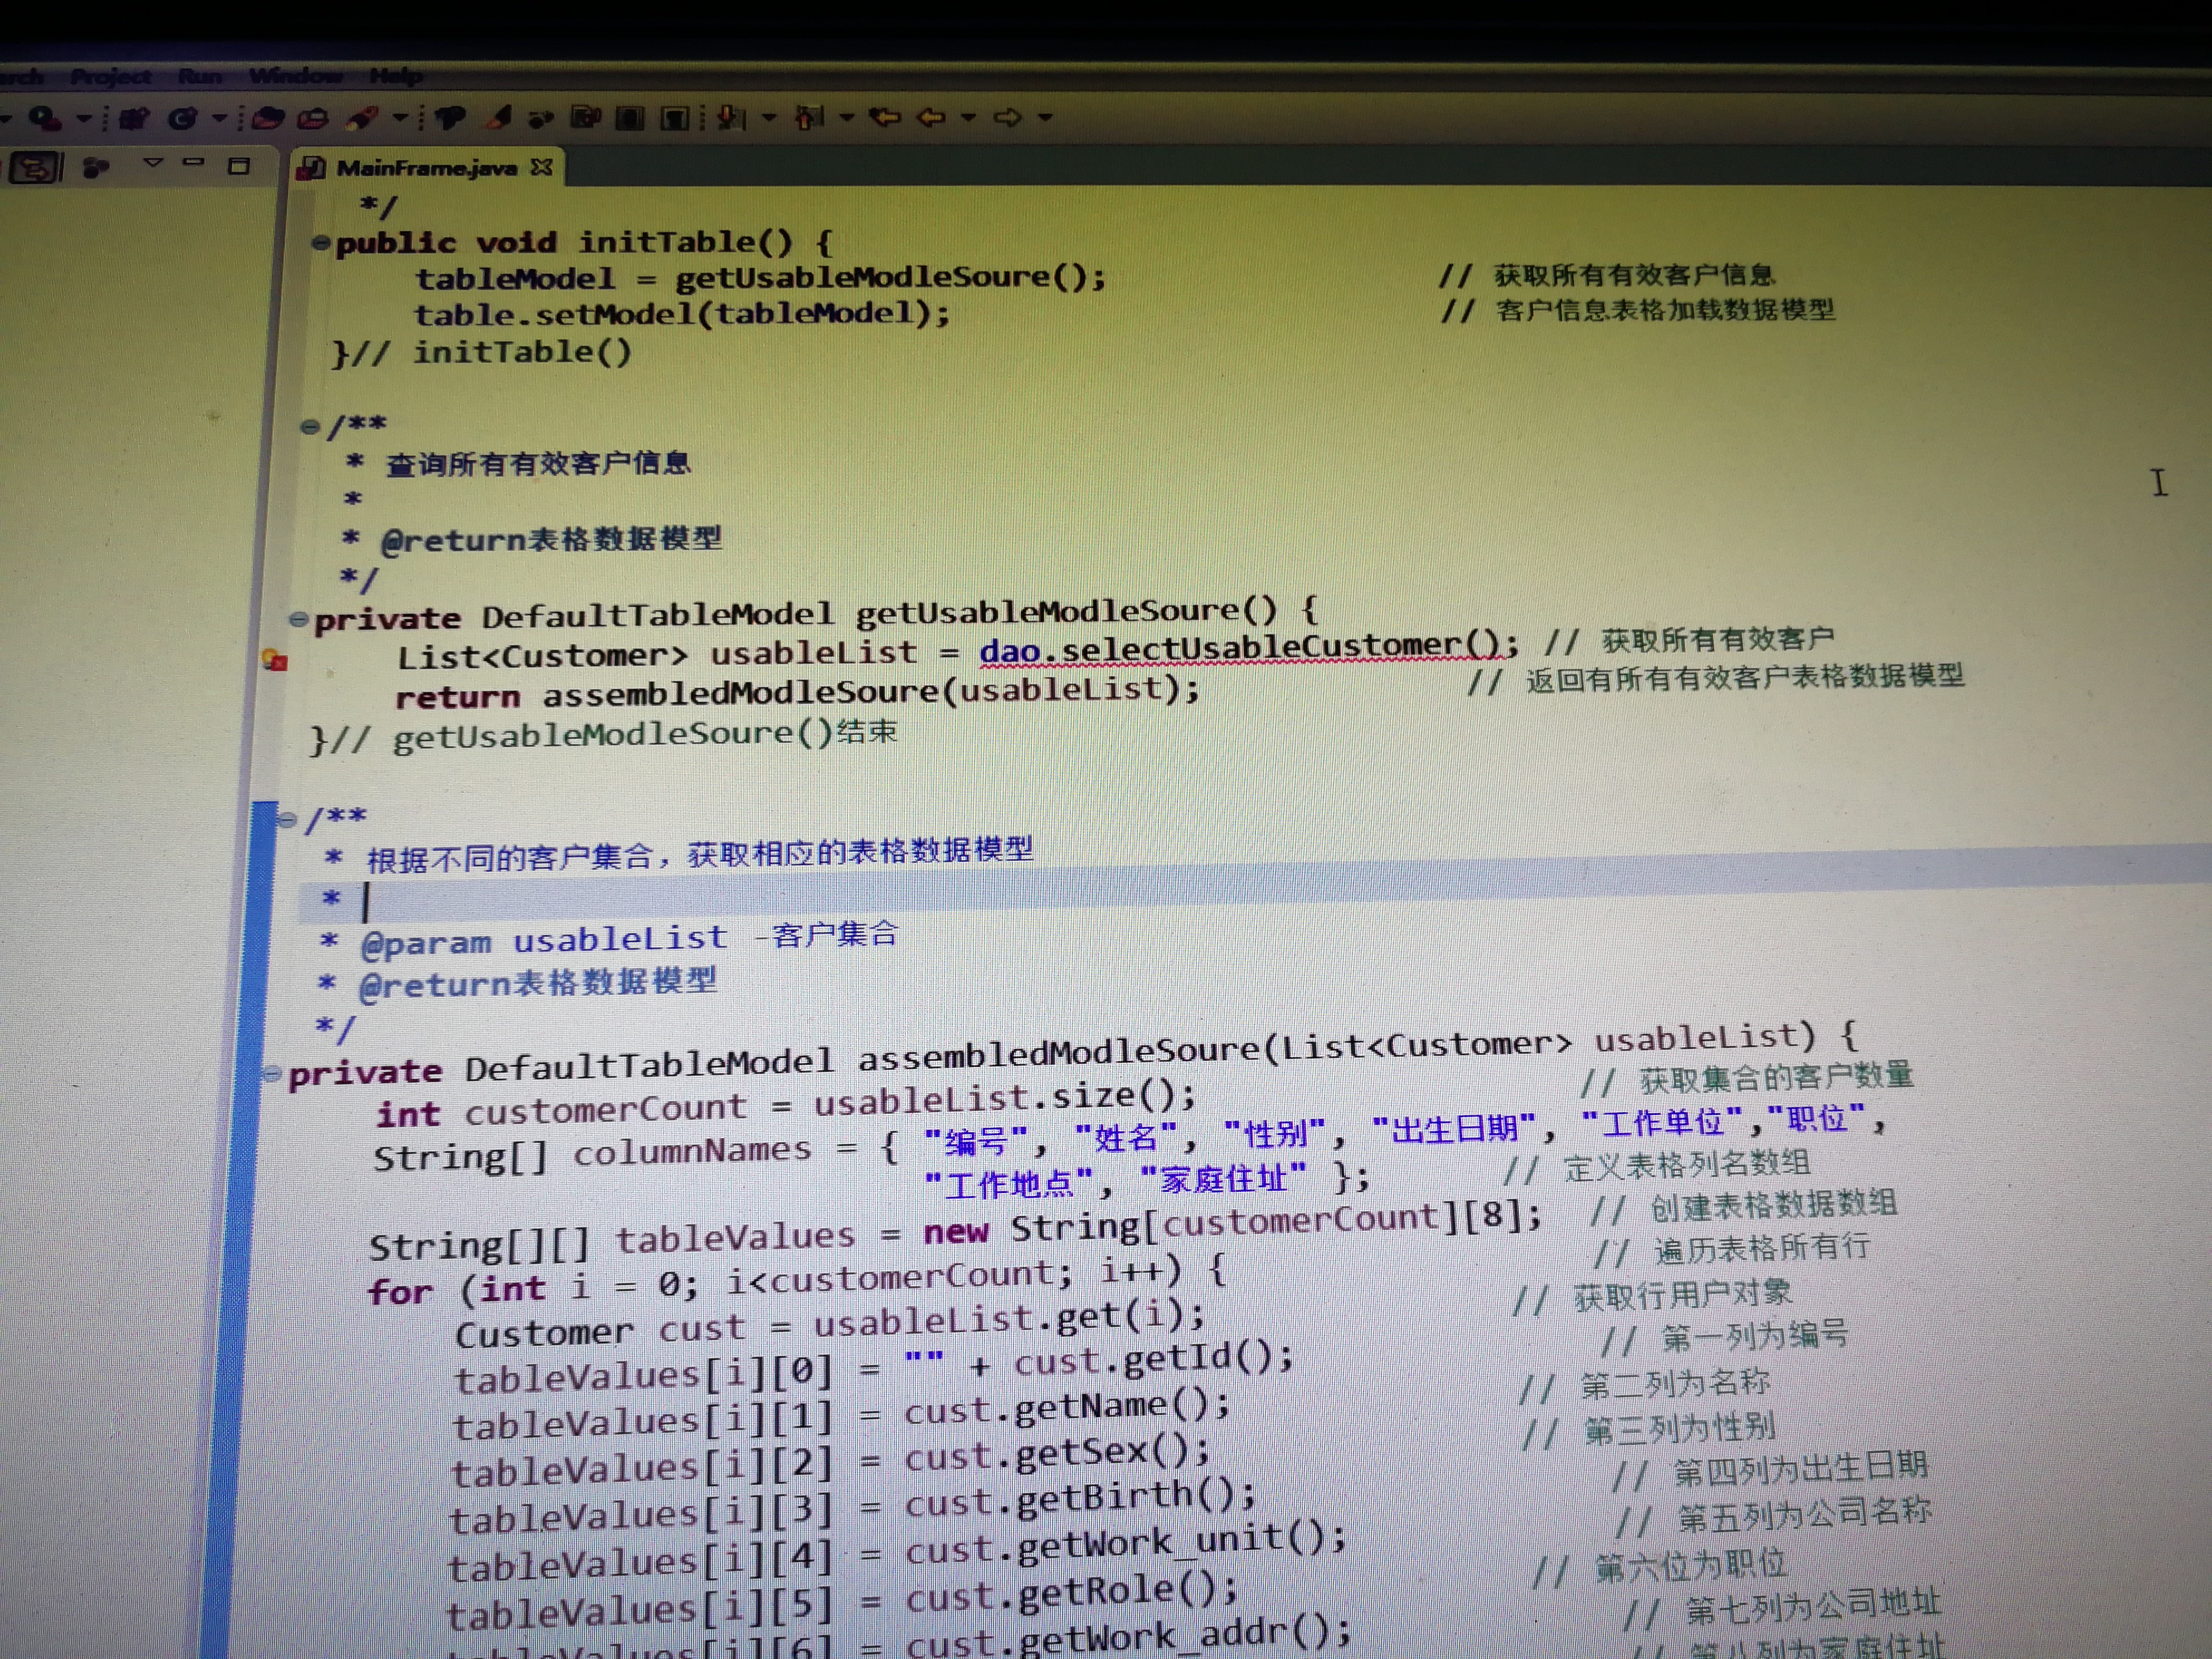Click the "cust.getName();" call
The height and width of the screenshot is (1659, 2212).
(1067, 1407)
